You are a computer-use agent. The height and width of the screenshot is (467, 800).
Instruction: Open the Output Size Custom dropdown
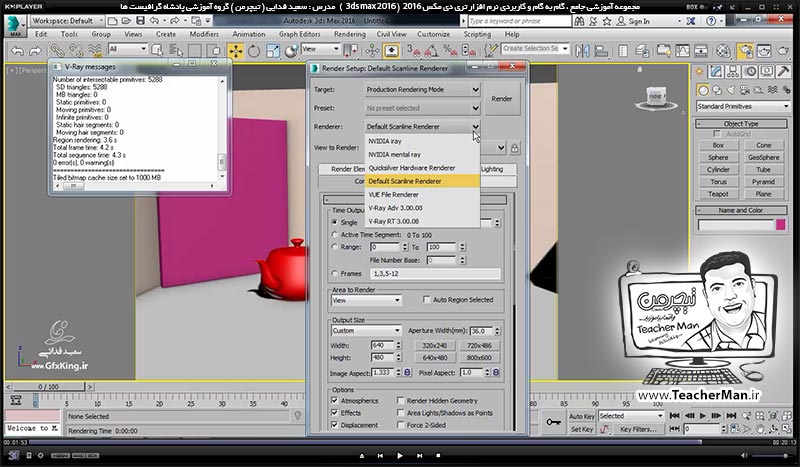(366, 331)
